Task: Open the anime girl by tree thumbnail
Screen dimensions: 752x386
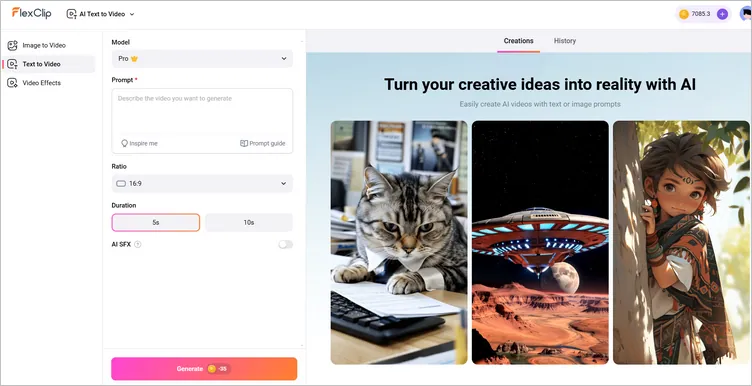Action: click(682, 242)
